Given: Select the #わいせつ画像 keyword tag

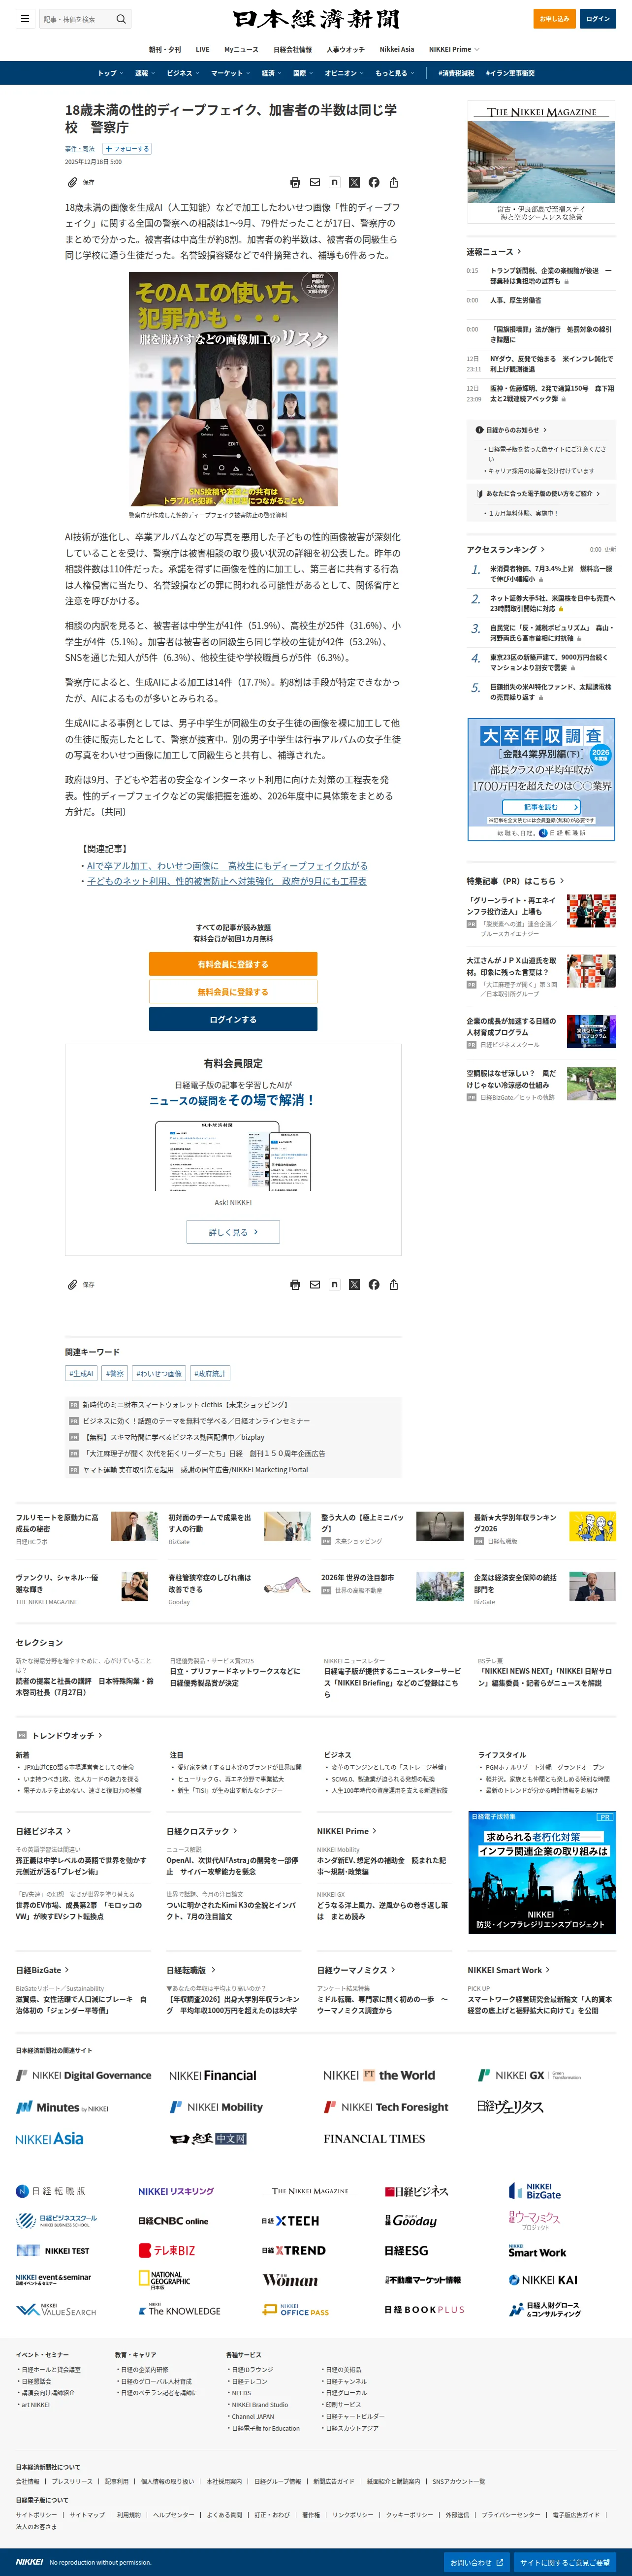Looking at the screenshot, I should click(159, 1373).
